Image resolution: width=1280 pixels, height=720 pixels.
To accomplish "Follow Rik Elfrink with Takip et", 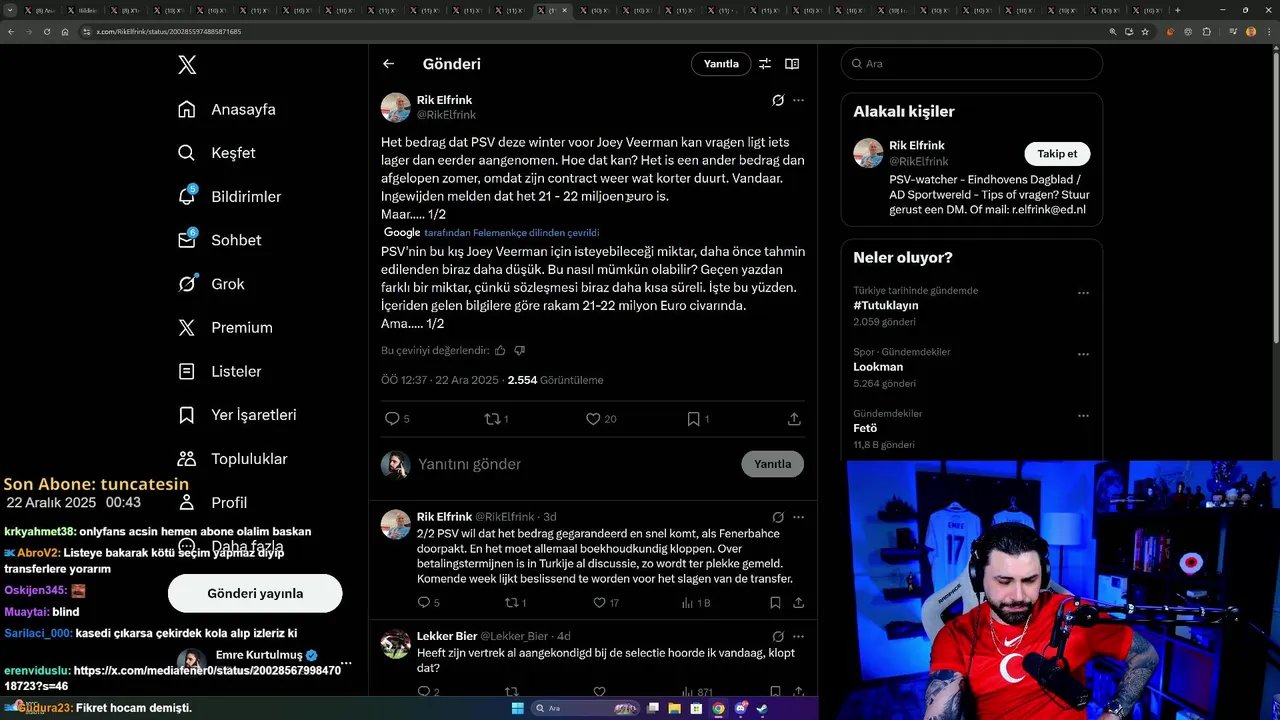I will pos(1057,154).
